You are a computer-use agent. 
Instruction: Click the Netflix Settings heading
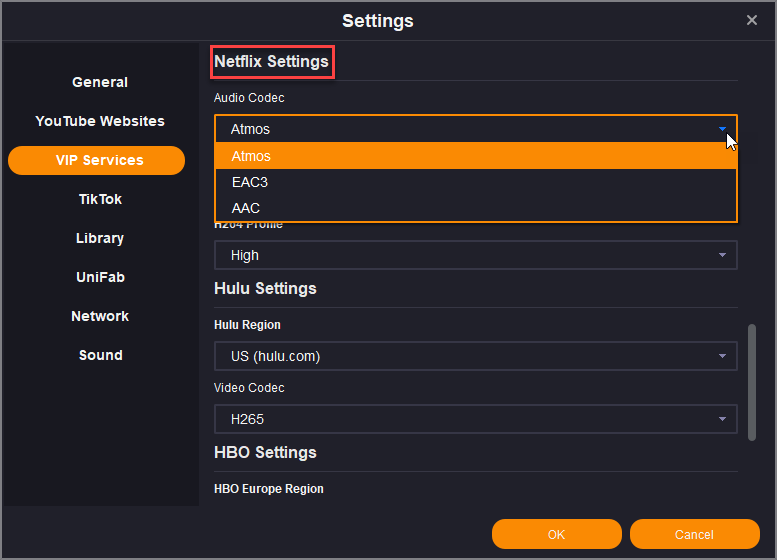271,61
